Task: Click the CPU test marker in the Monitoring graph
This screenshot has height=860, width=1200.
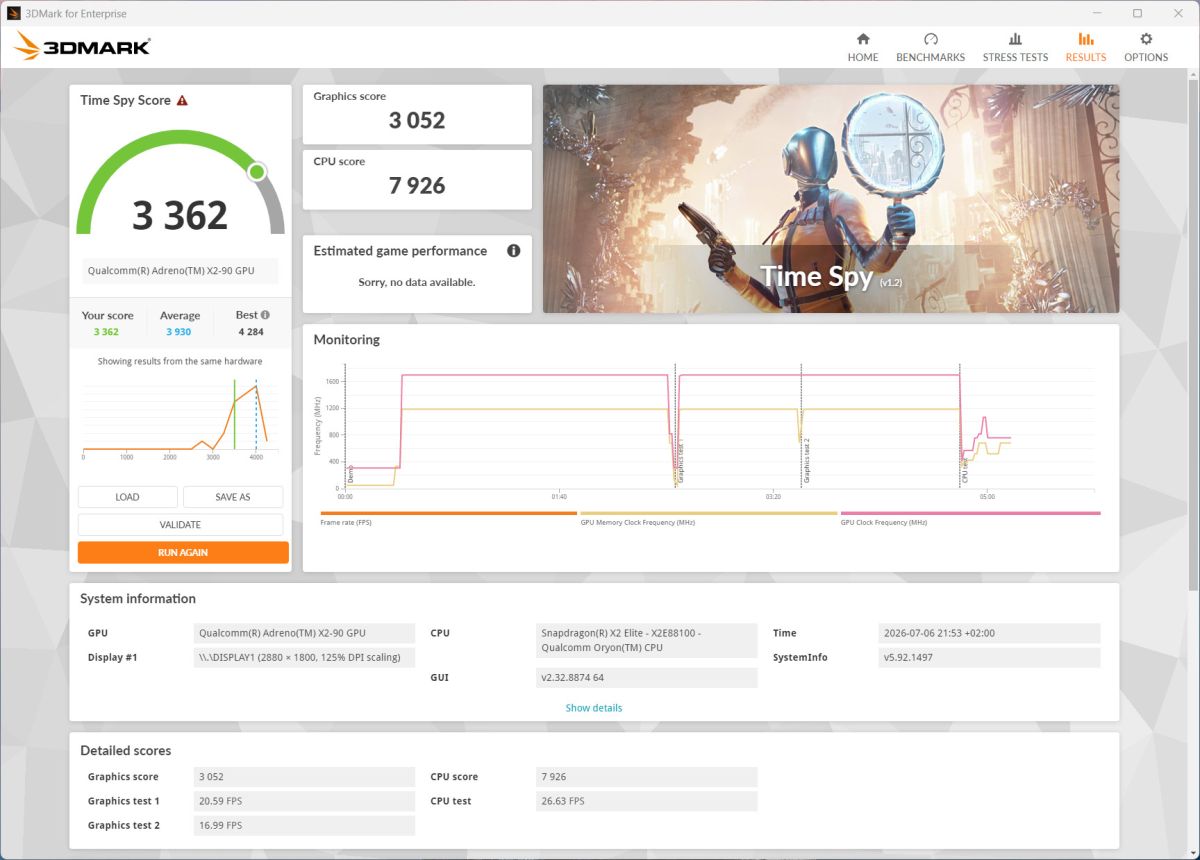Action: coord(964,470)
